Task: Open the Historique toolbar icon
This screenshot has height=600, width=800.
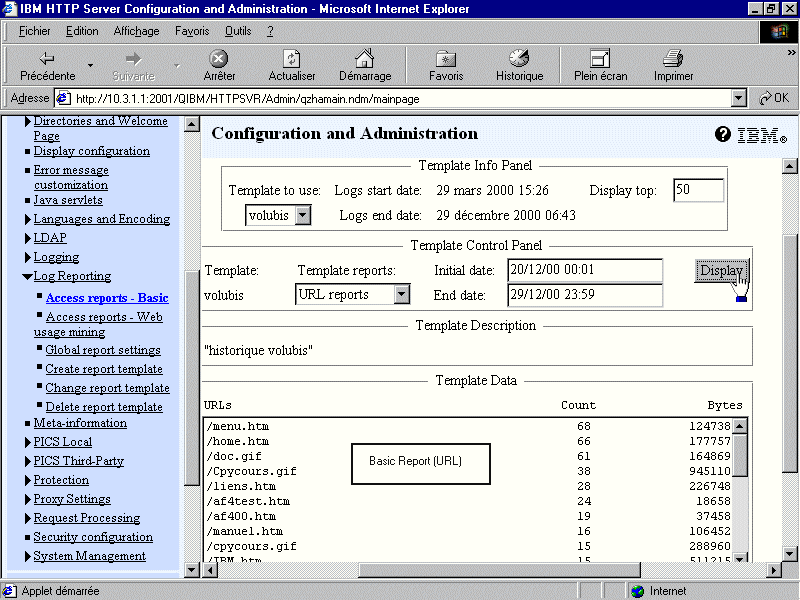Action: (x=519, y=58)
